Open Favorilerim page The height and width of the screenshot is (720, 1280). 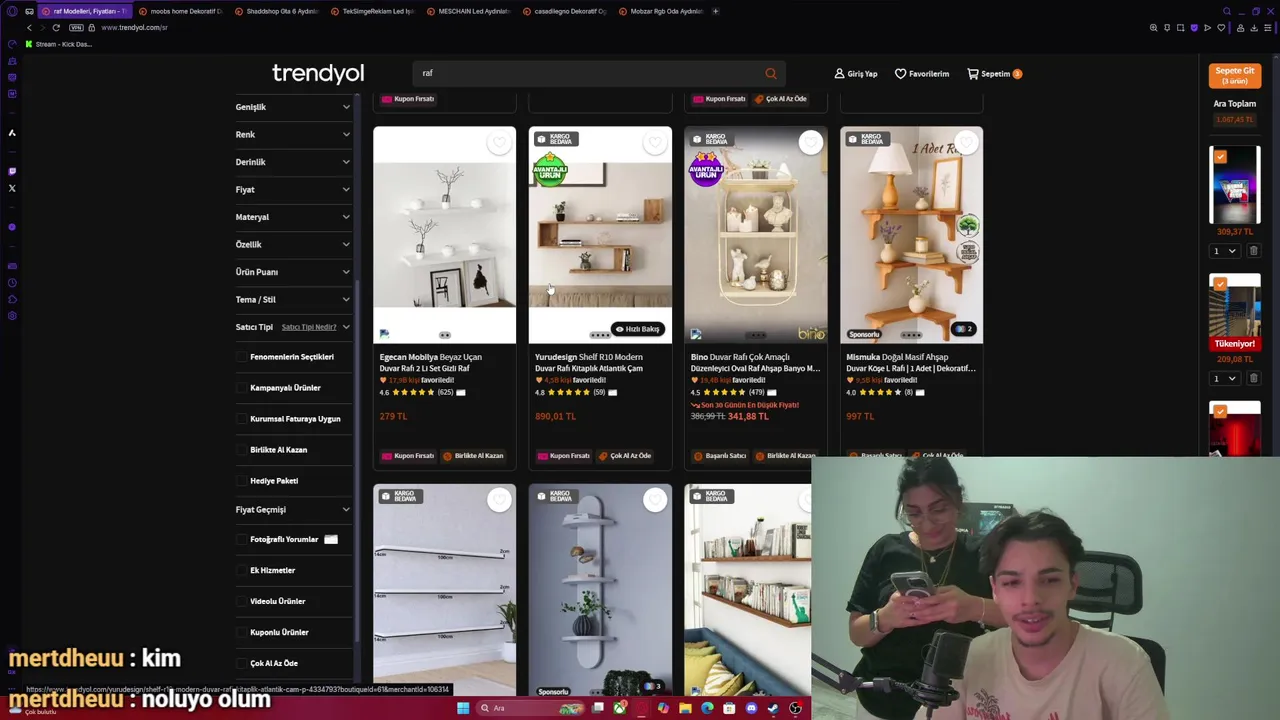pos(922,73)
